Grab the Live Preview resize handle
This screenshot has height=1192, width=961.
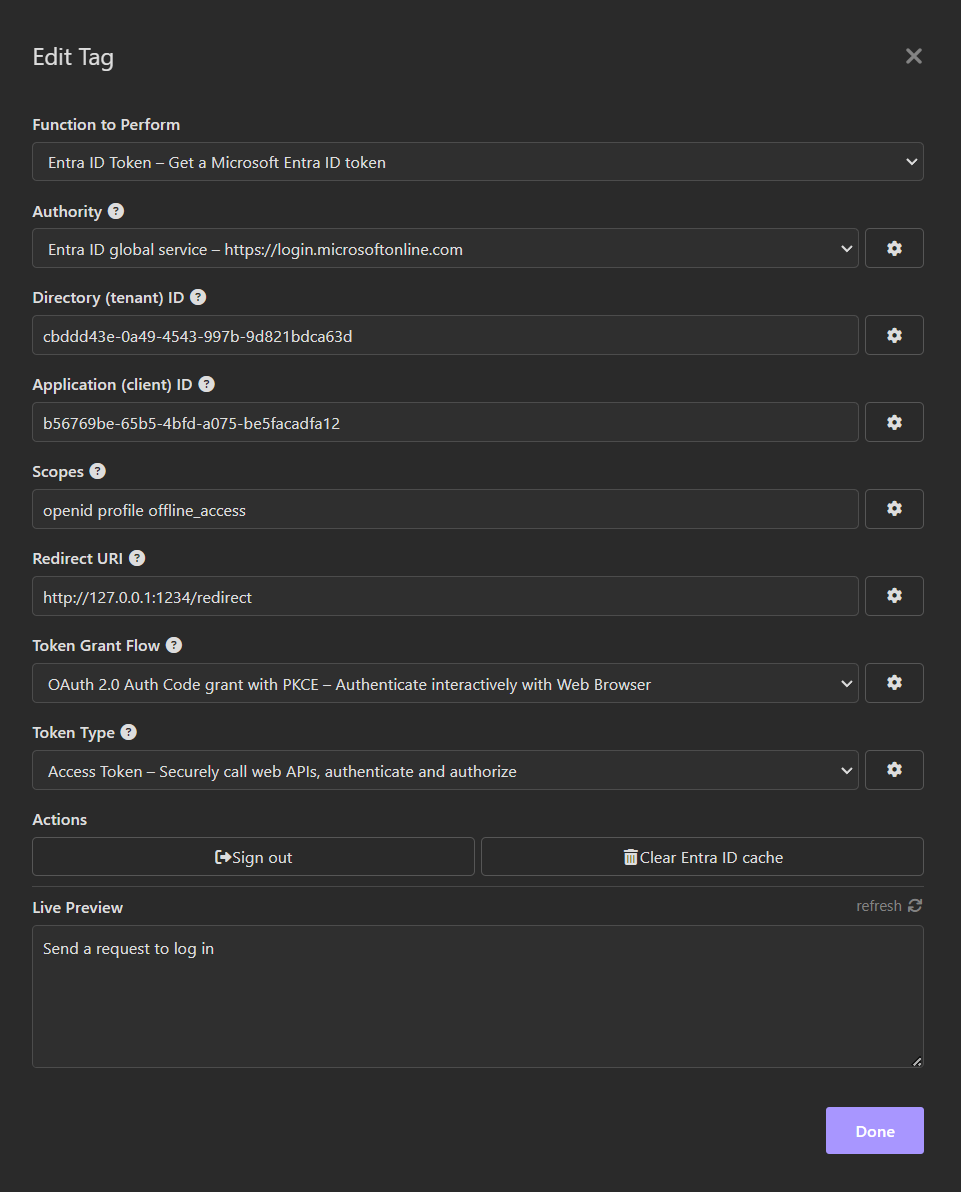coord(917,1061)
